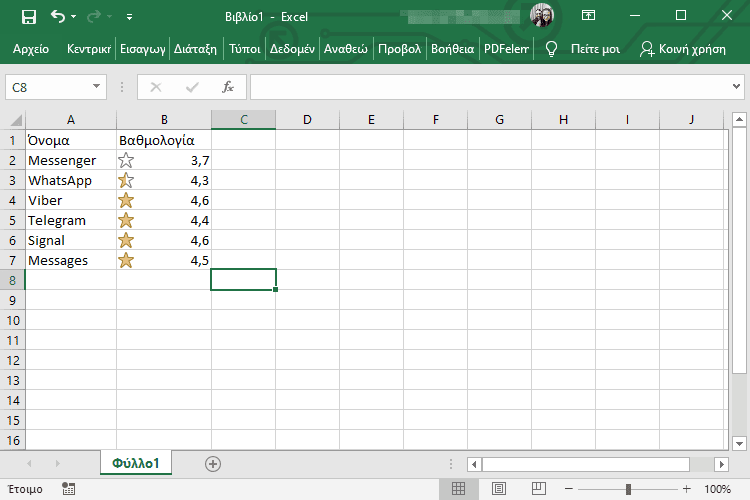
Task: Click the 4,4 rating cell
Action: coord(164,221)
